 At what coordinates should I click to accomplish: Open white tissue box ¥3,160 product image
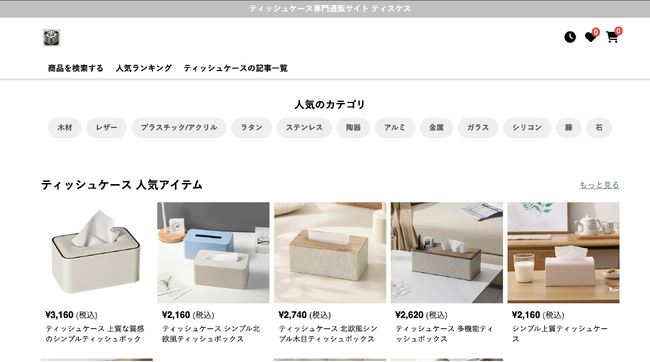[x=97, y=253]
